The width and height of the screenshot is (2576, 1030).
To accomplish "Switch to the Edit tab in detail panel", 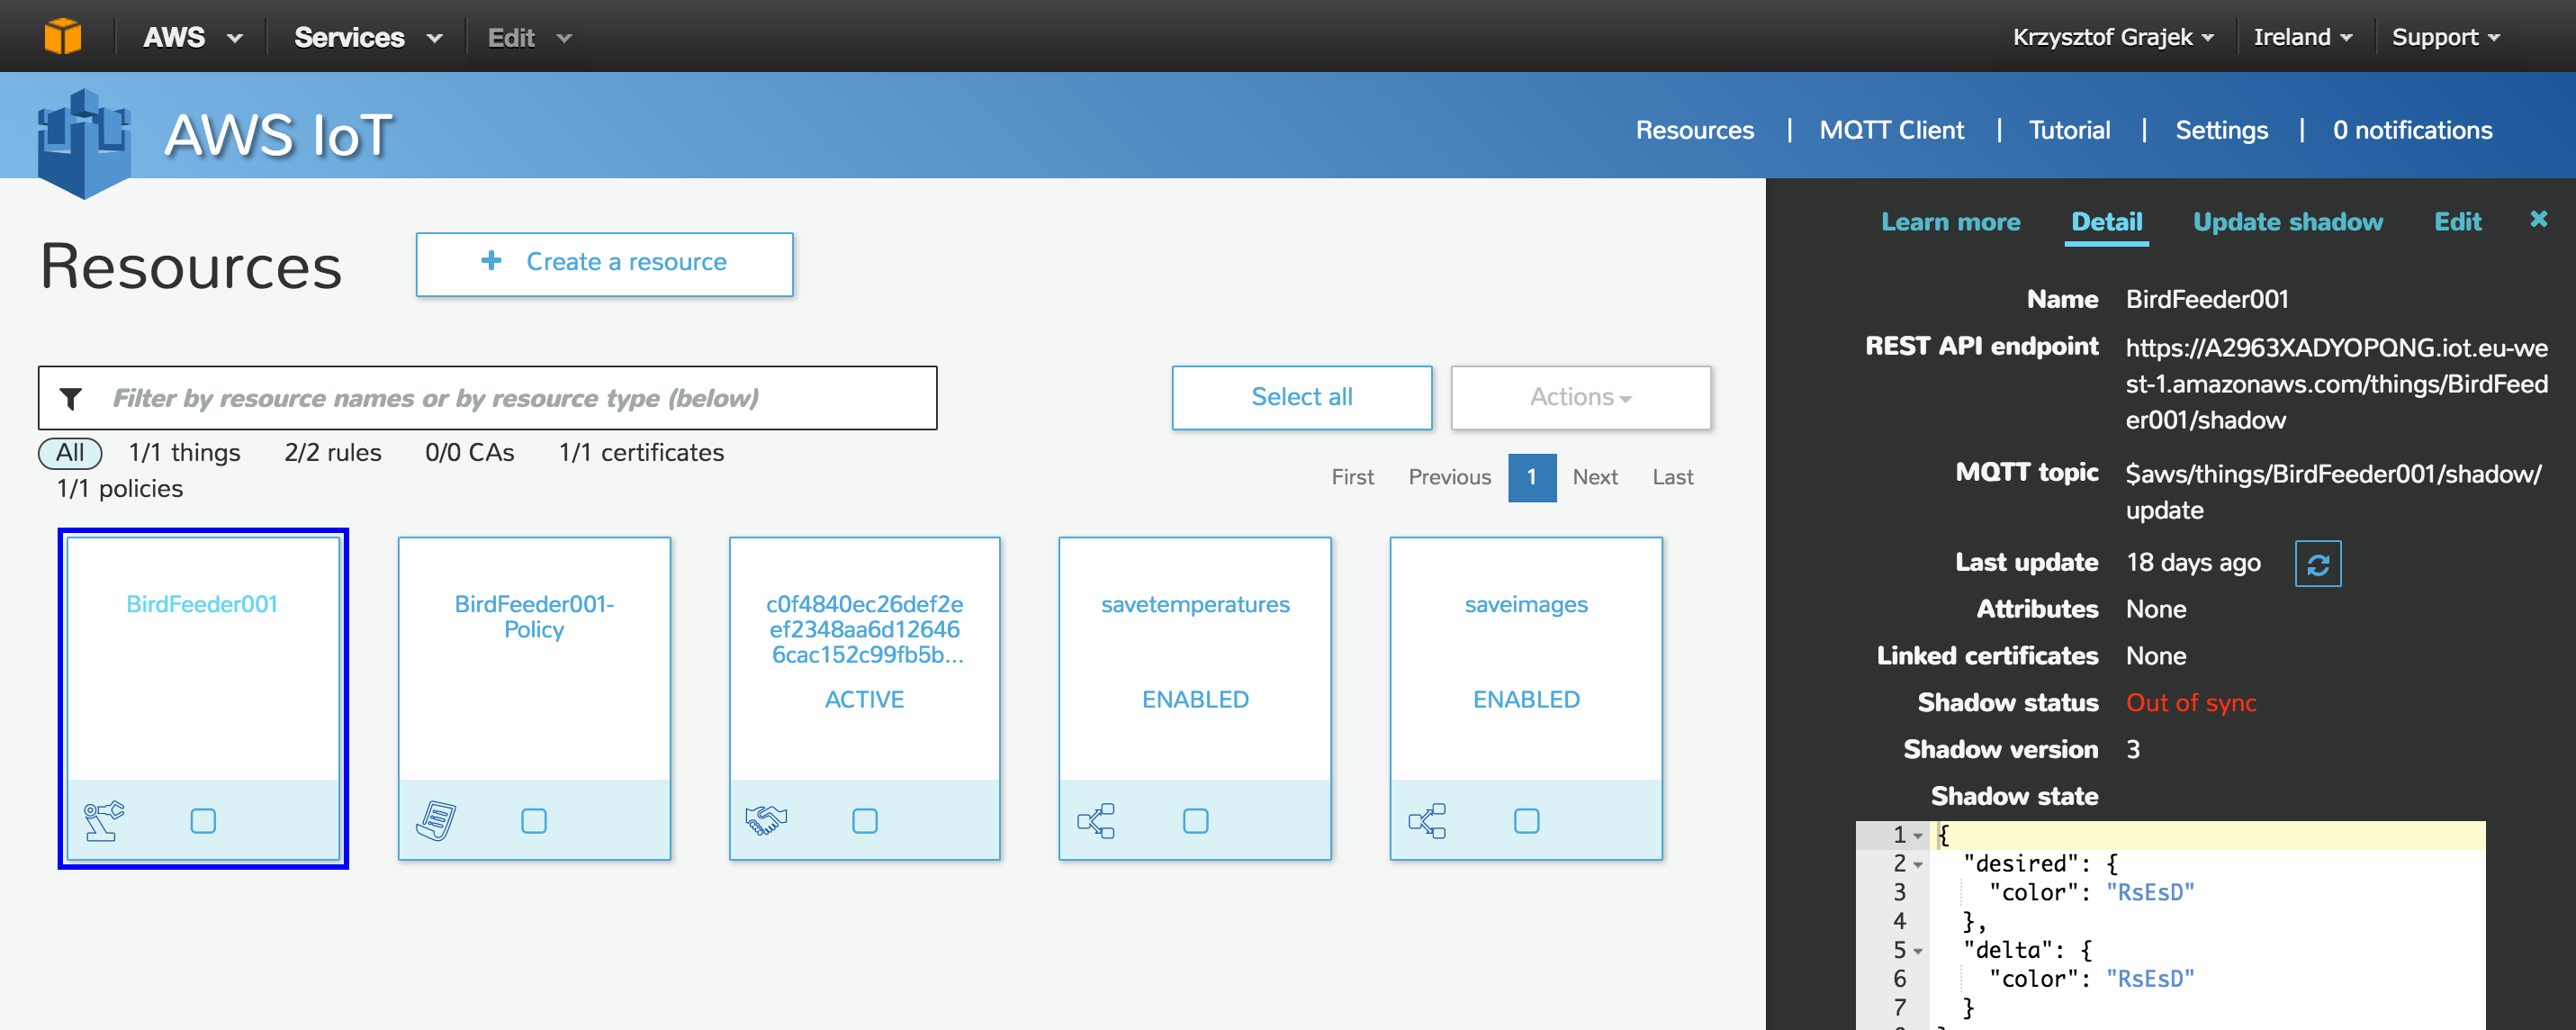I will 2457,222.
